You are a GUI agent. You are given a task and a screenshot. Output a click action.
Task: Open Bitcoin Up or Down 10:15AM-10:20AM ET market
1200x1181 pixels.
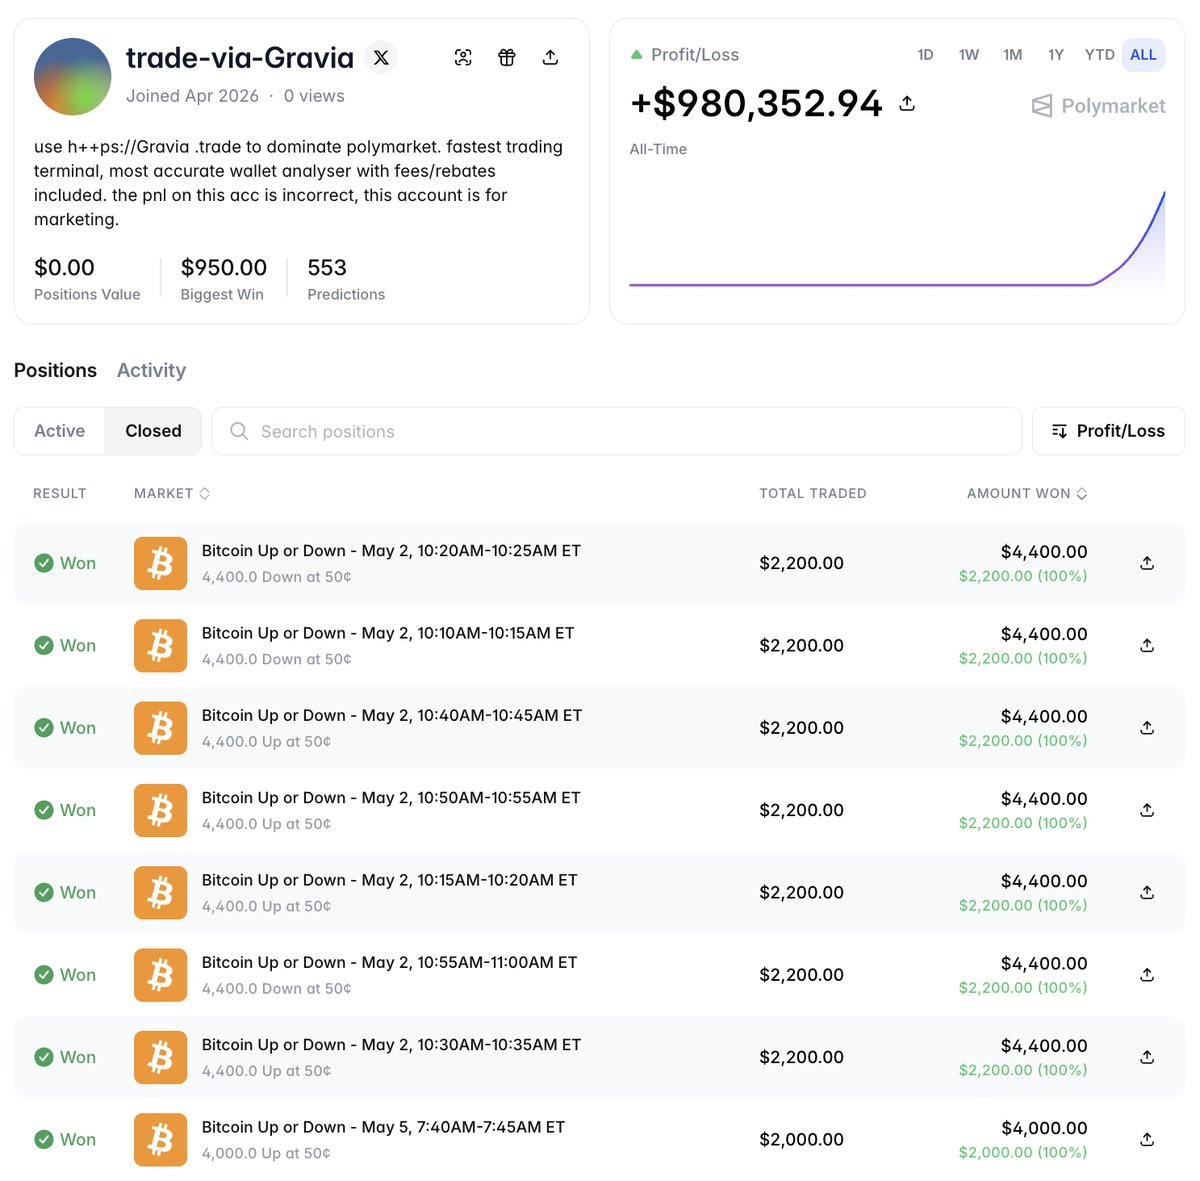point(390,880)
